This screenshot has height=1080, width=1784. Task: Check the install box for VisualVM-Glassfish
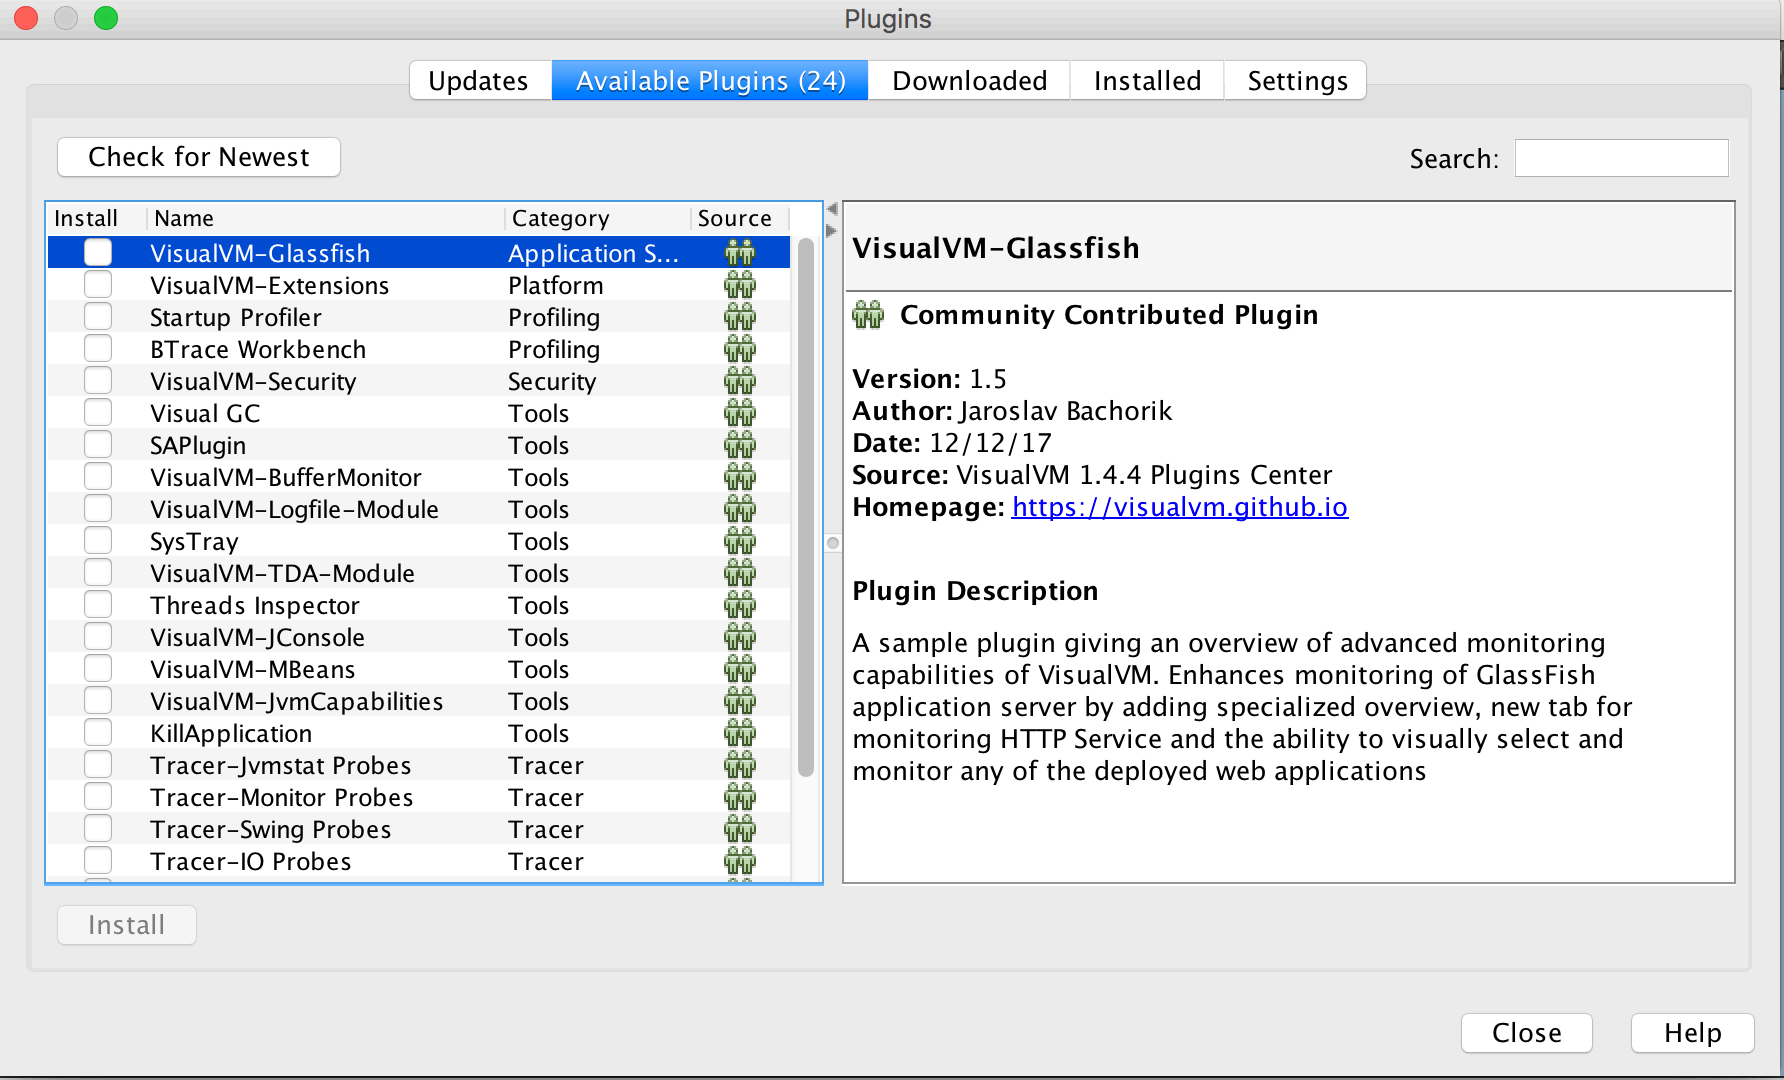[98, 253]
